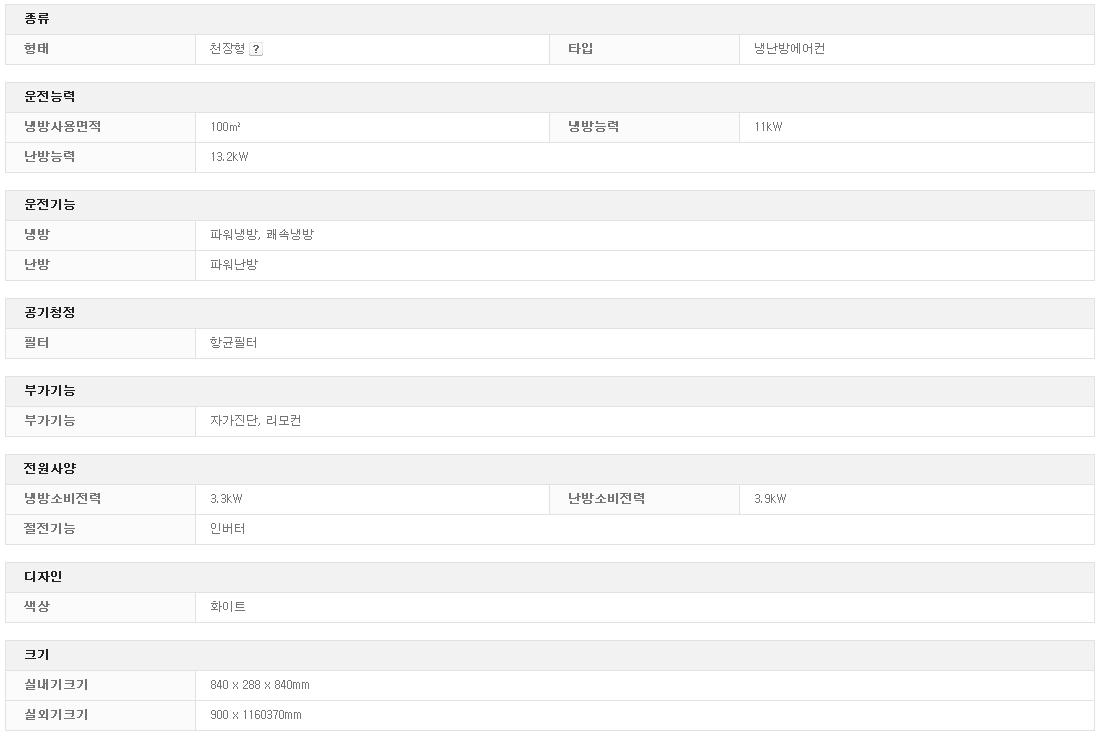
Task: Click the 전원사양 section header
Action: tap(50, 469)
